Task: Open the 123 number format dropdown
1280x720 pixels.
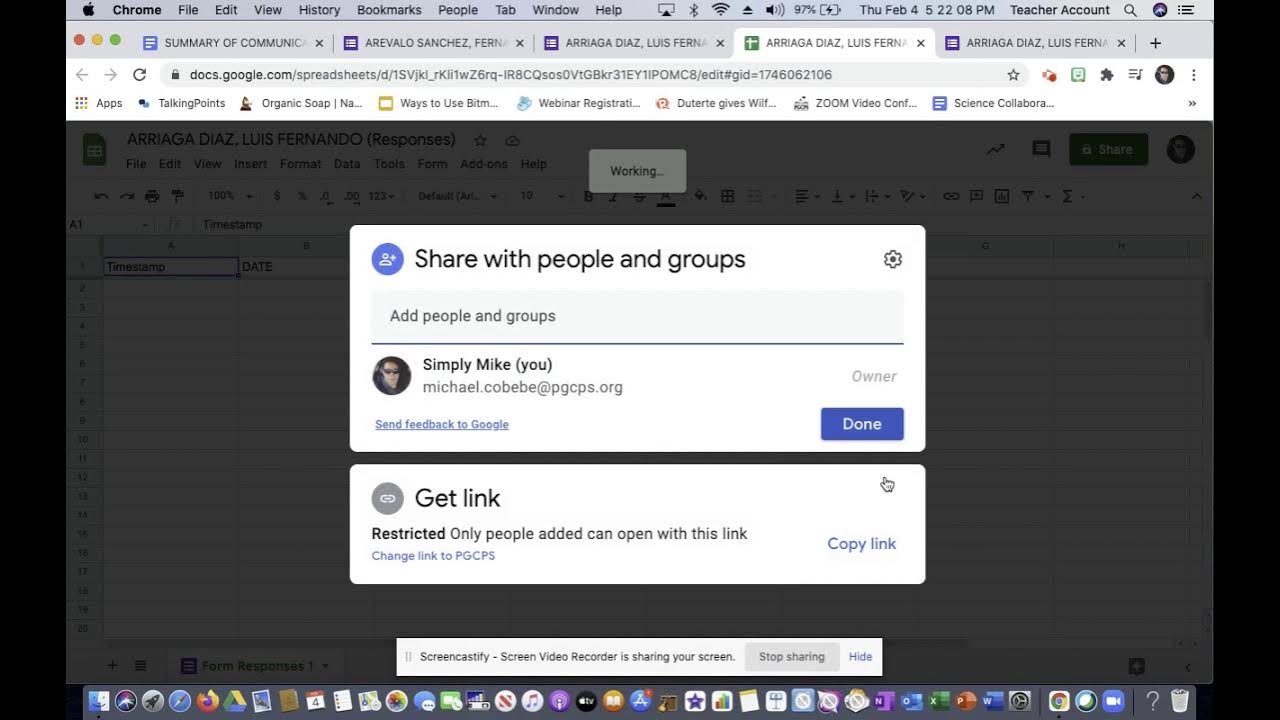Action: pyautogui.click(x=382, y=196)
